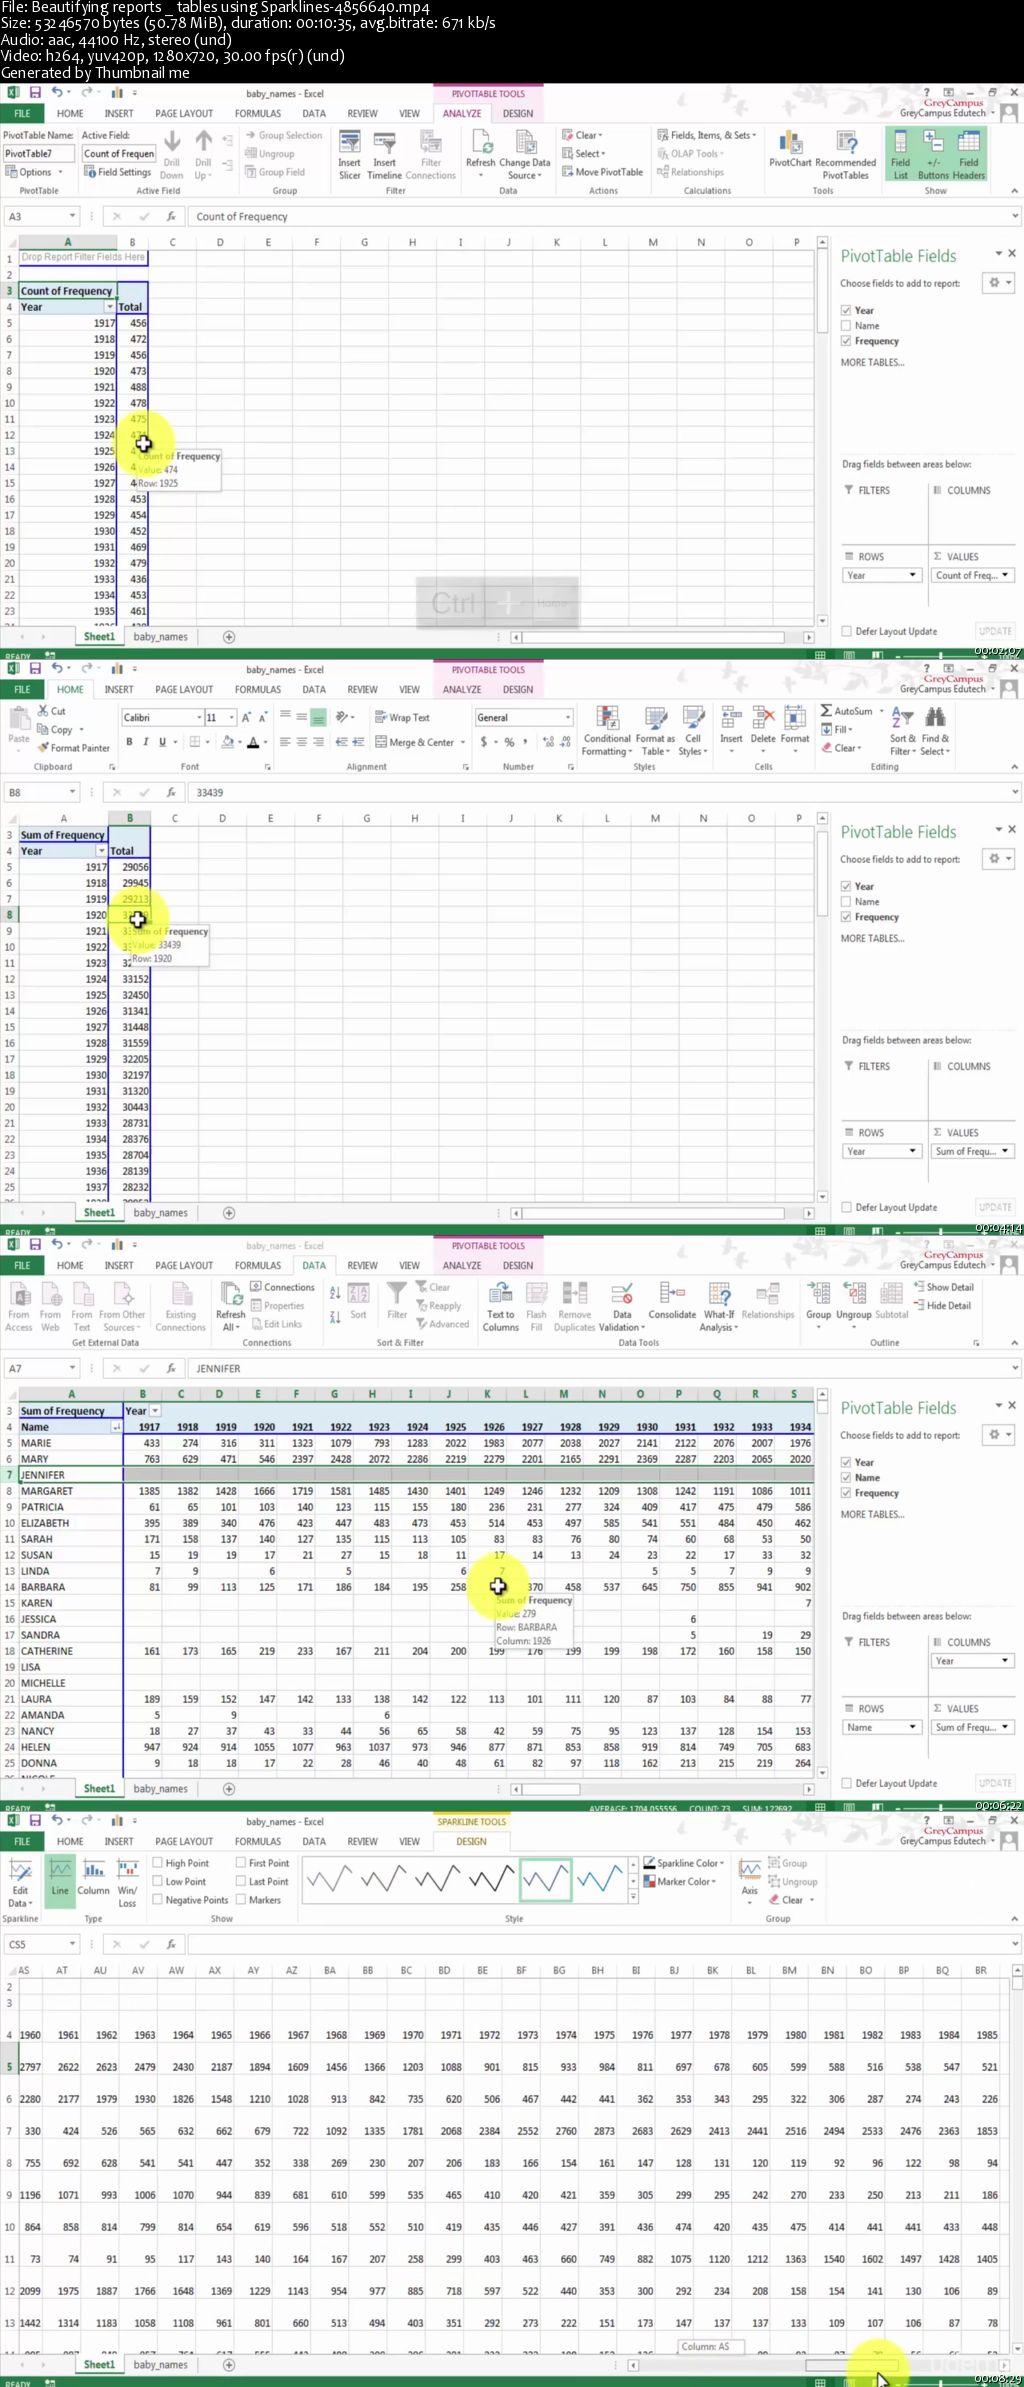Screen dimensions: 1024x2387
Task: Toggle the Field List button
Action: (900, 154)
